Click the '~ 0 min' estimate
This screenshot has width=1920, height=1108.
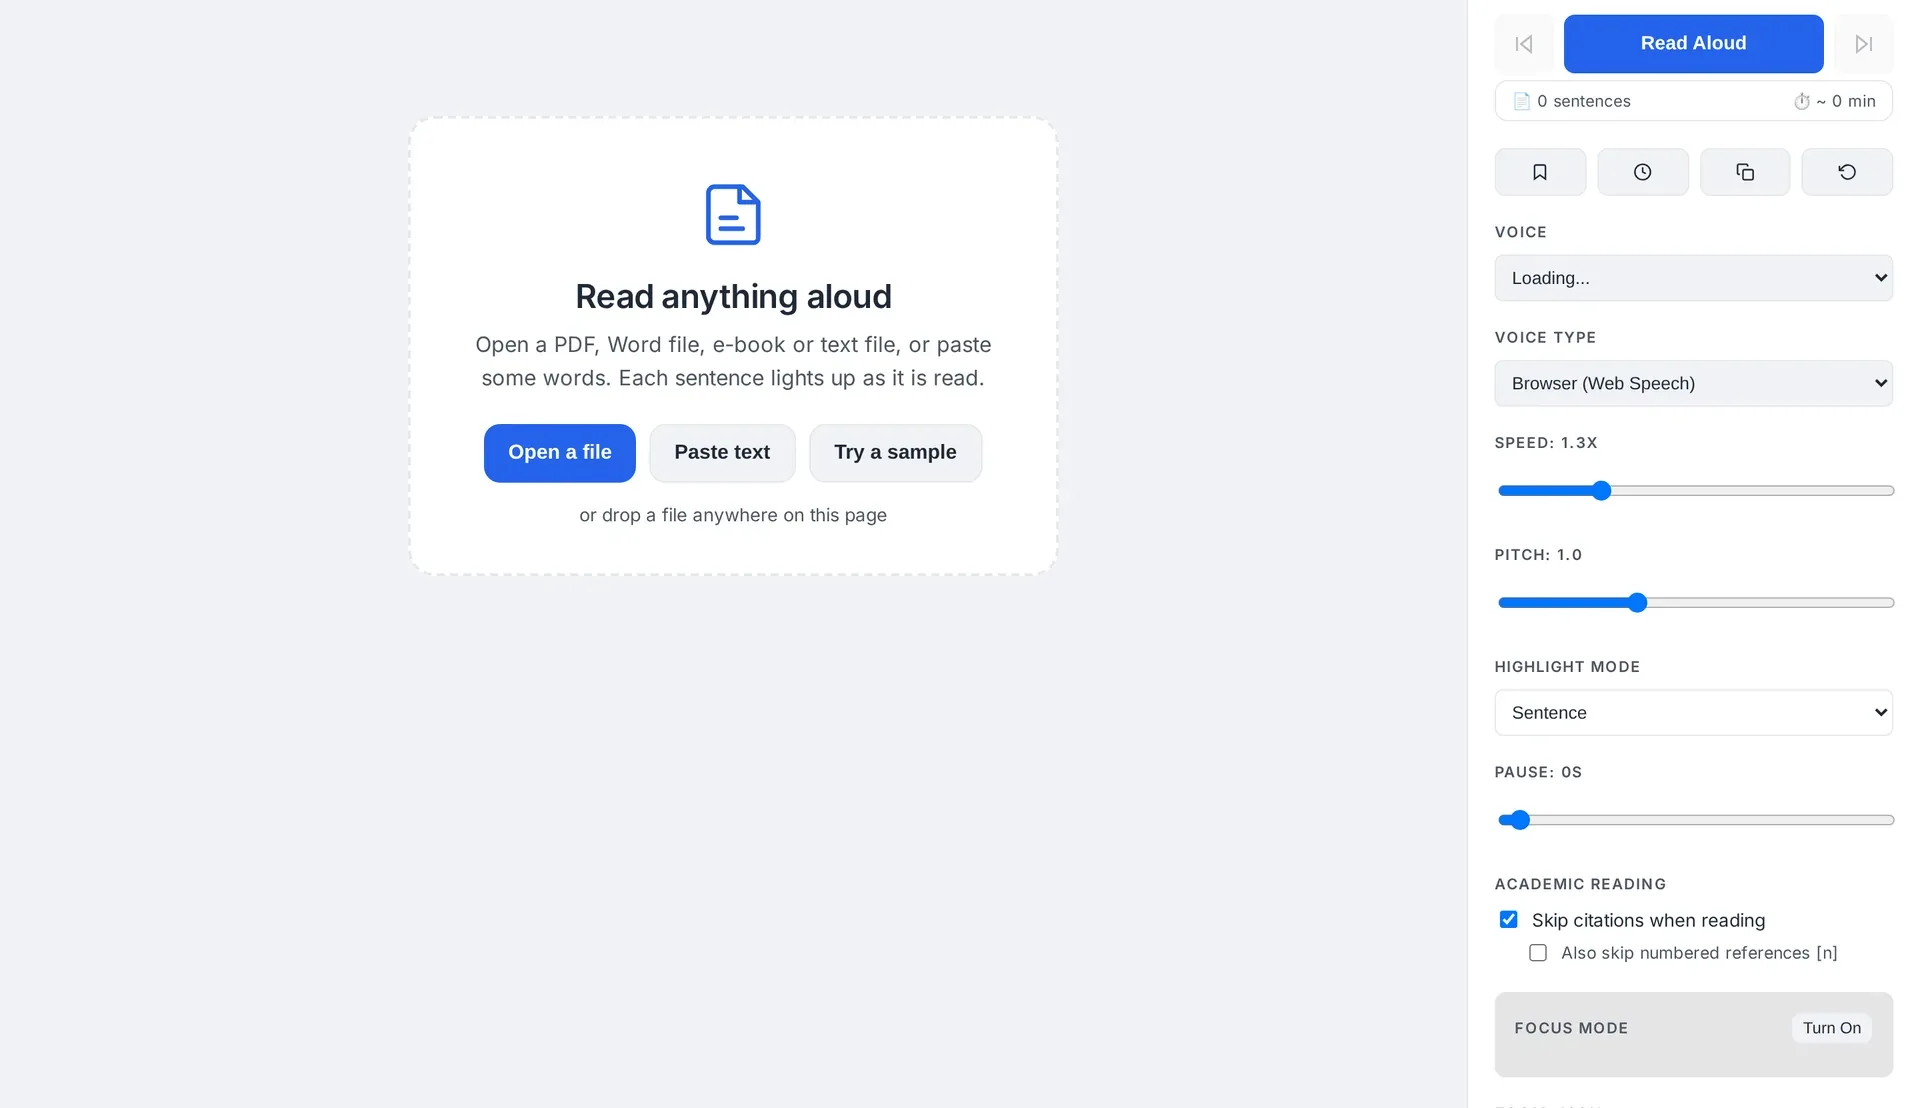pyautogui.click(x=1845, y=101)
